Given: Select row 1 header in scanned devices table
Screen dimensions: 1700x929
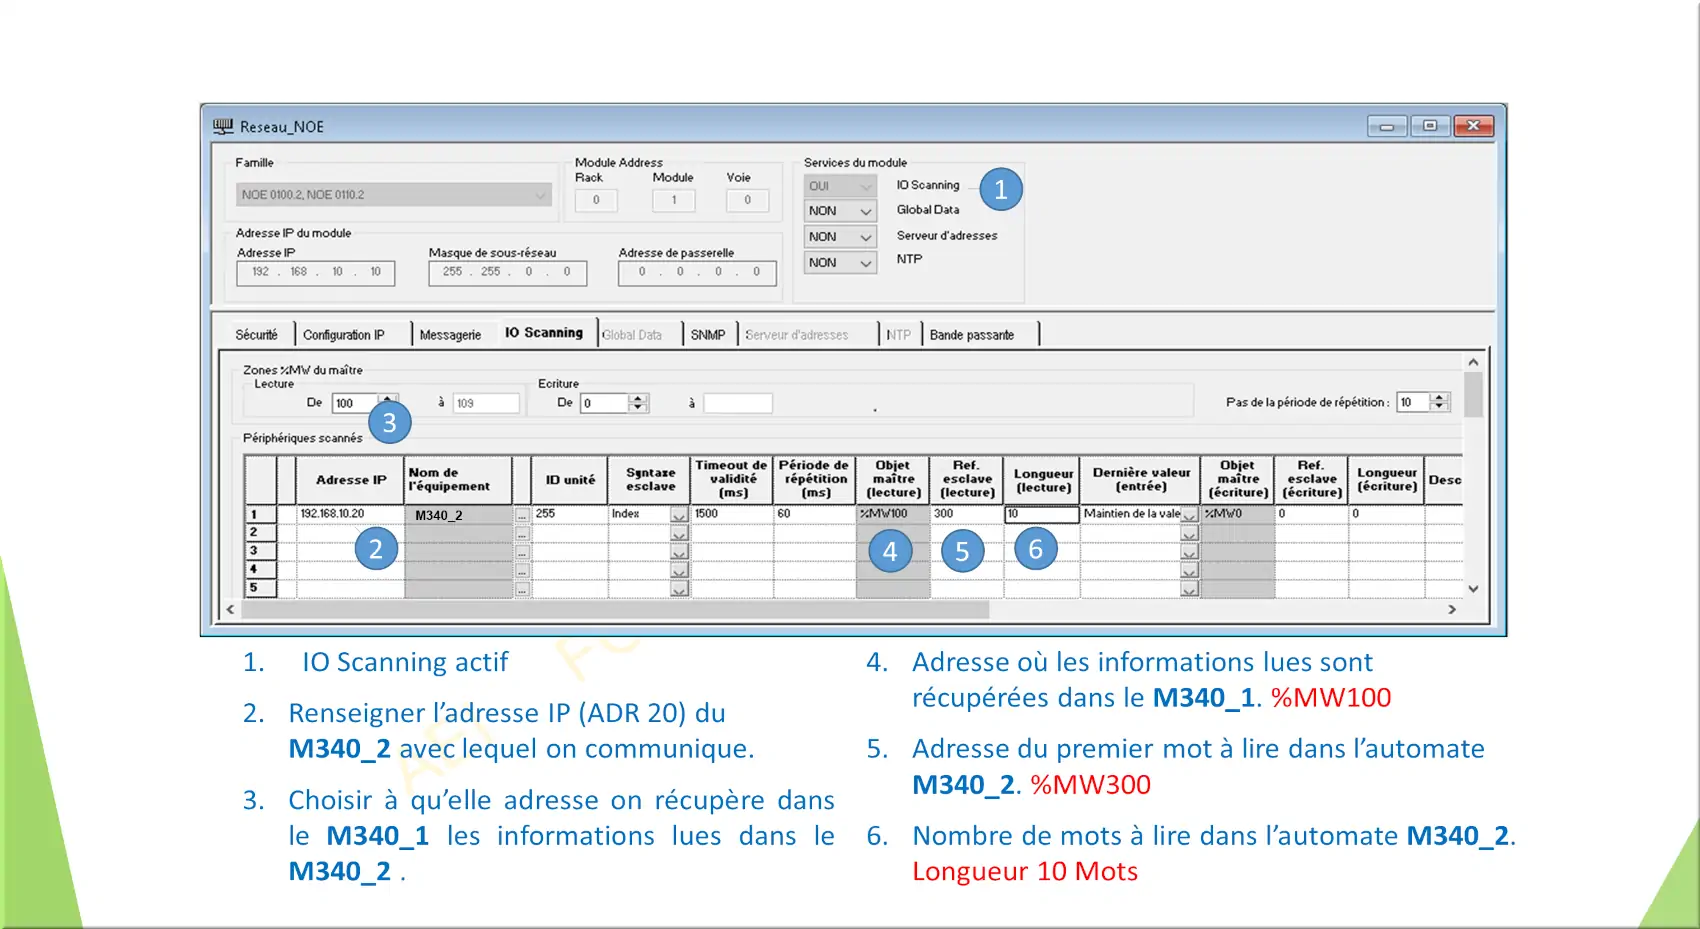Looking at the screenshot, I should [260, 514].
